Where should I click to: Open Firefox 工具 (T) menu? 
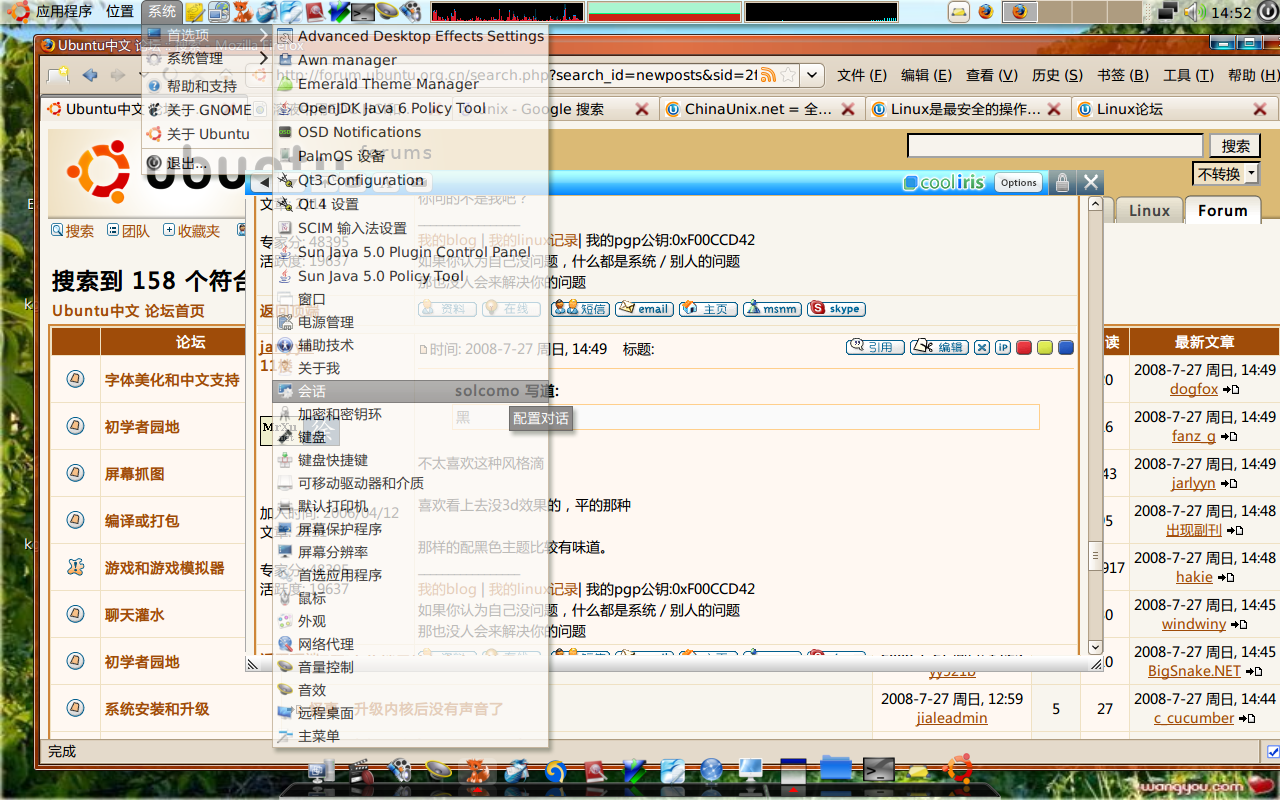1188,75
